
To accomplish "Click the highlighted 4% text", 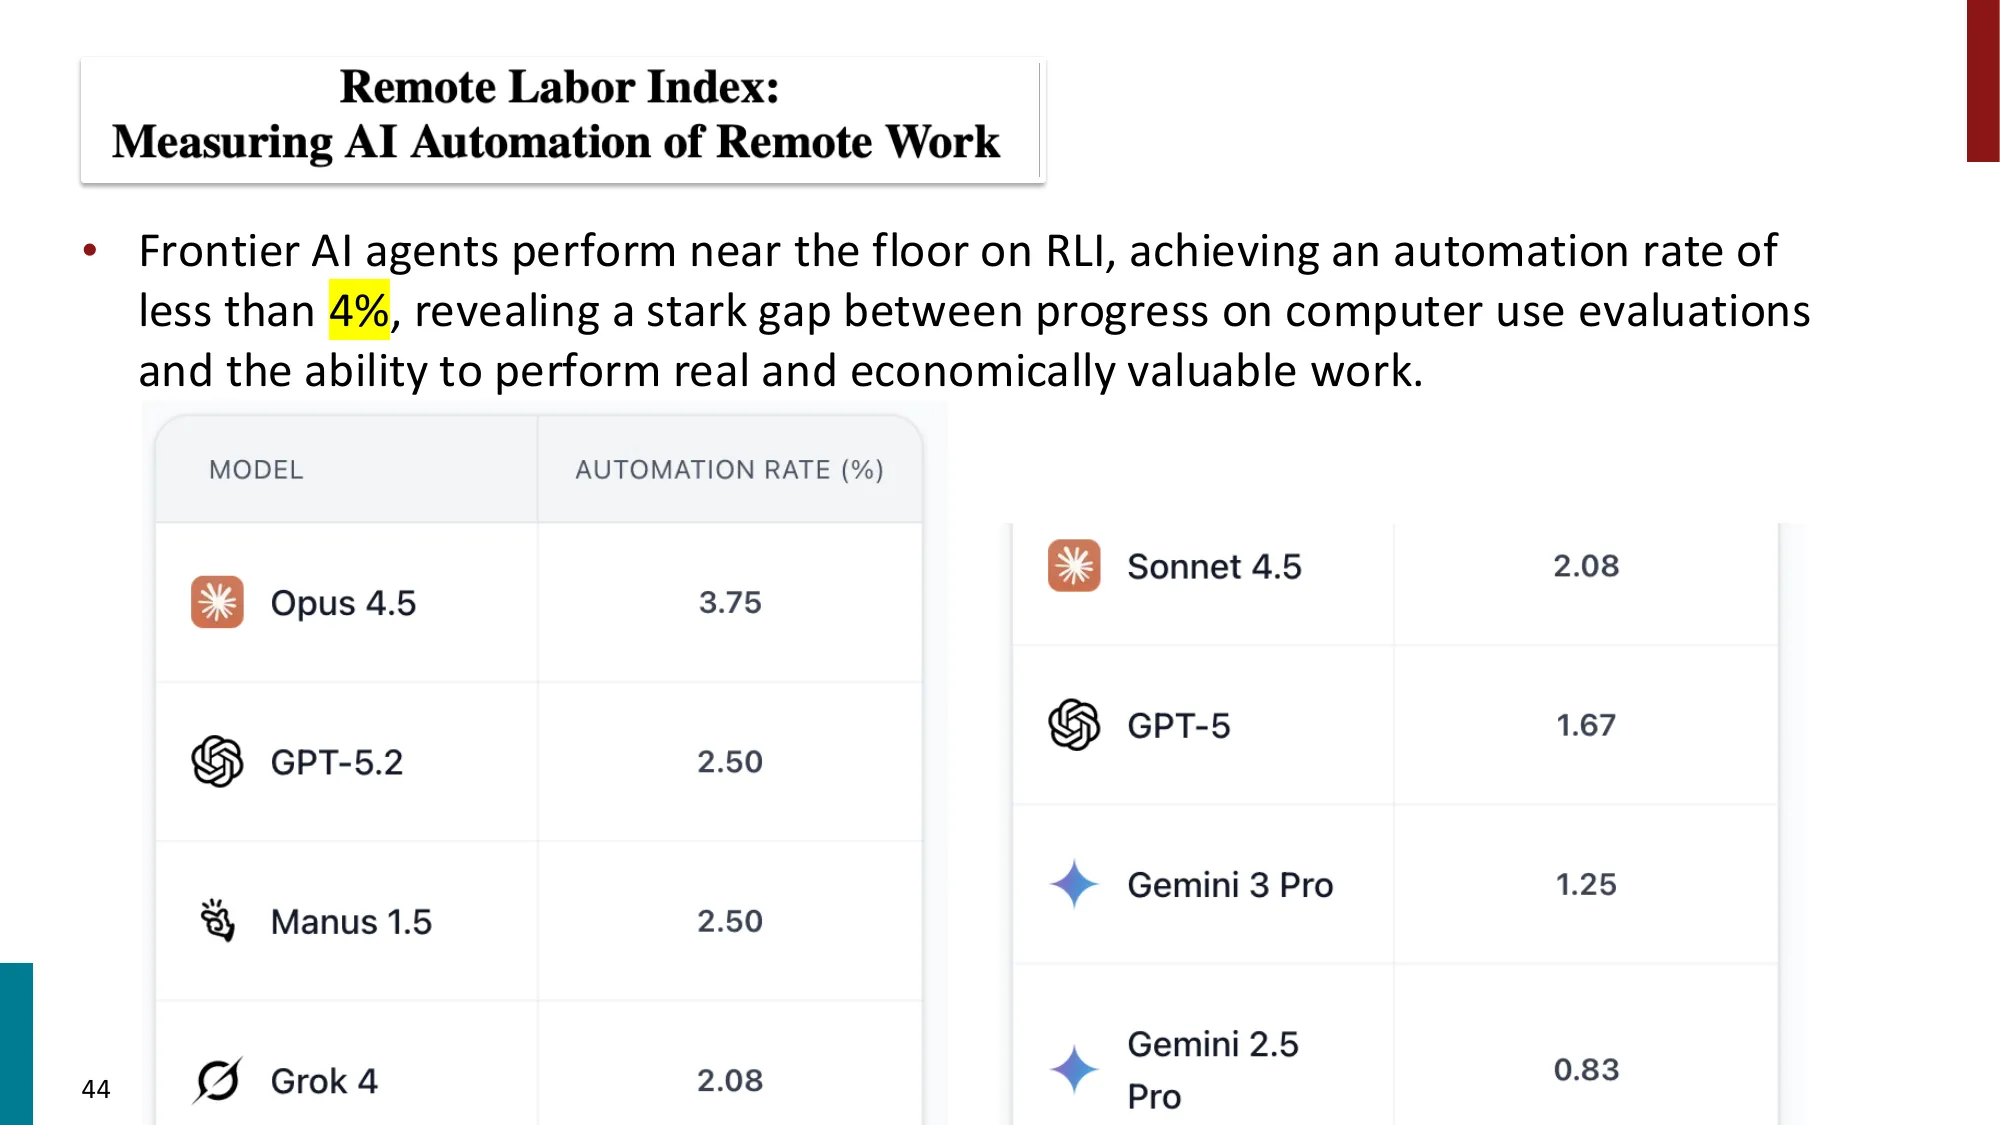I will pos(359,311).
